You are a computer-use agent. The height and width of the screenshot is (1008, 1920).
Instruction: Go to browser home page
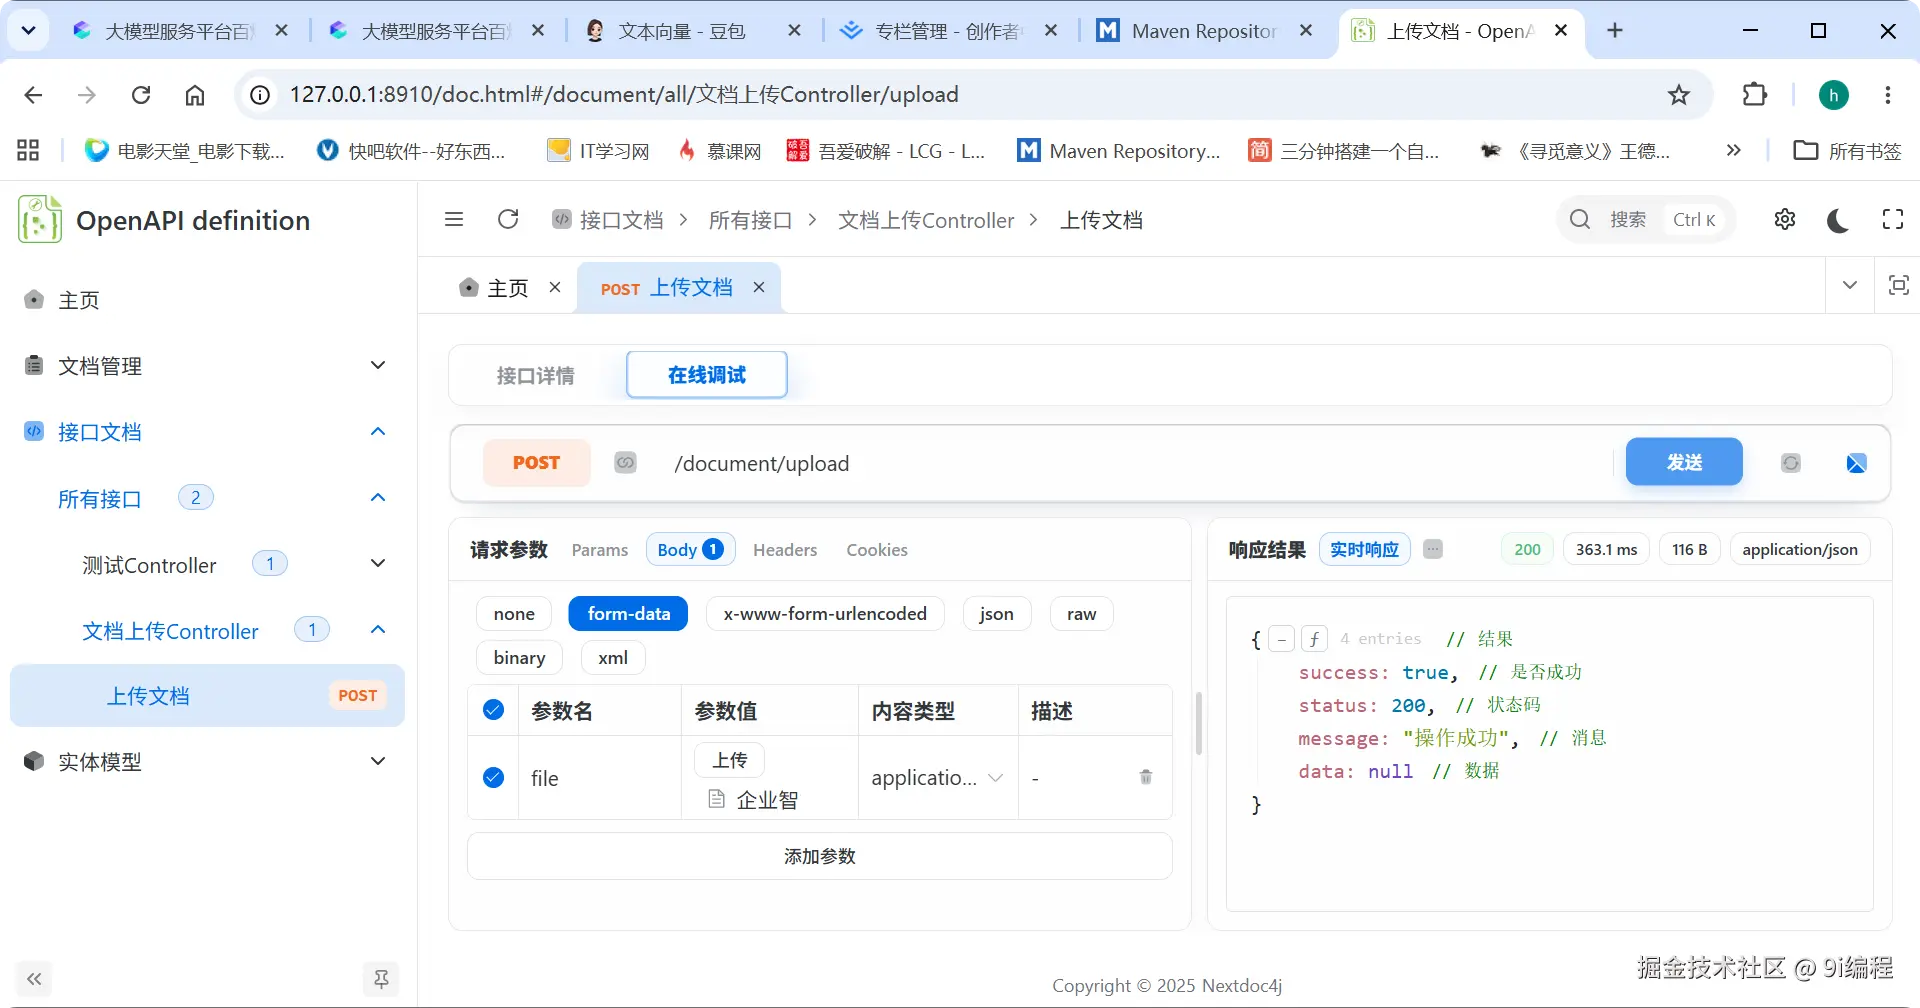pos(195,95)
